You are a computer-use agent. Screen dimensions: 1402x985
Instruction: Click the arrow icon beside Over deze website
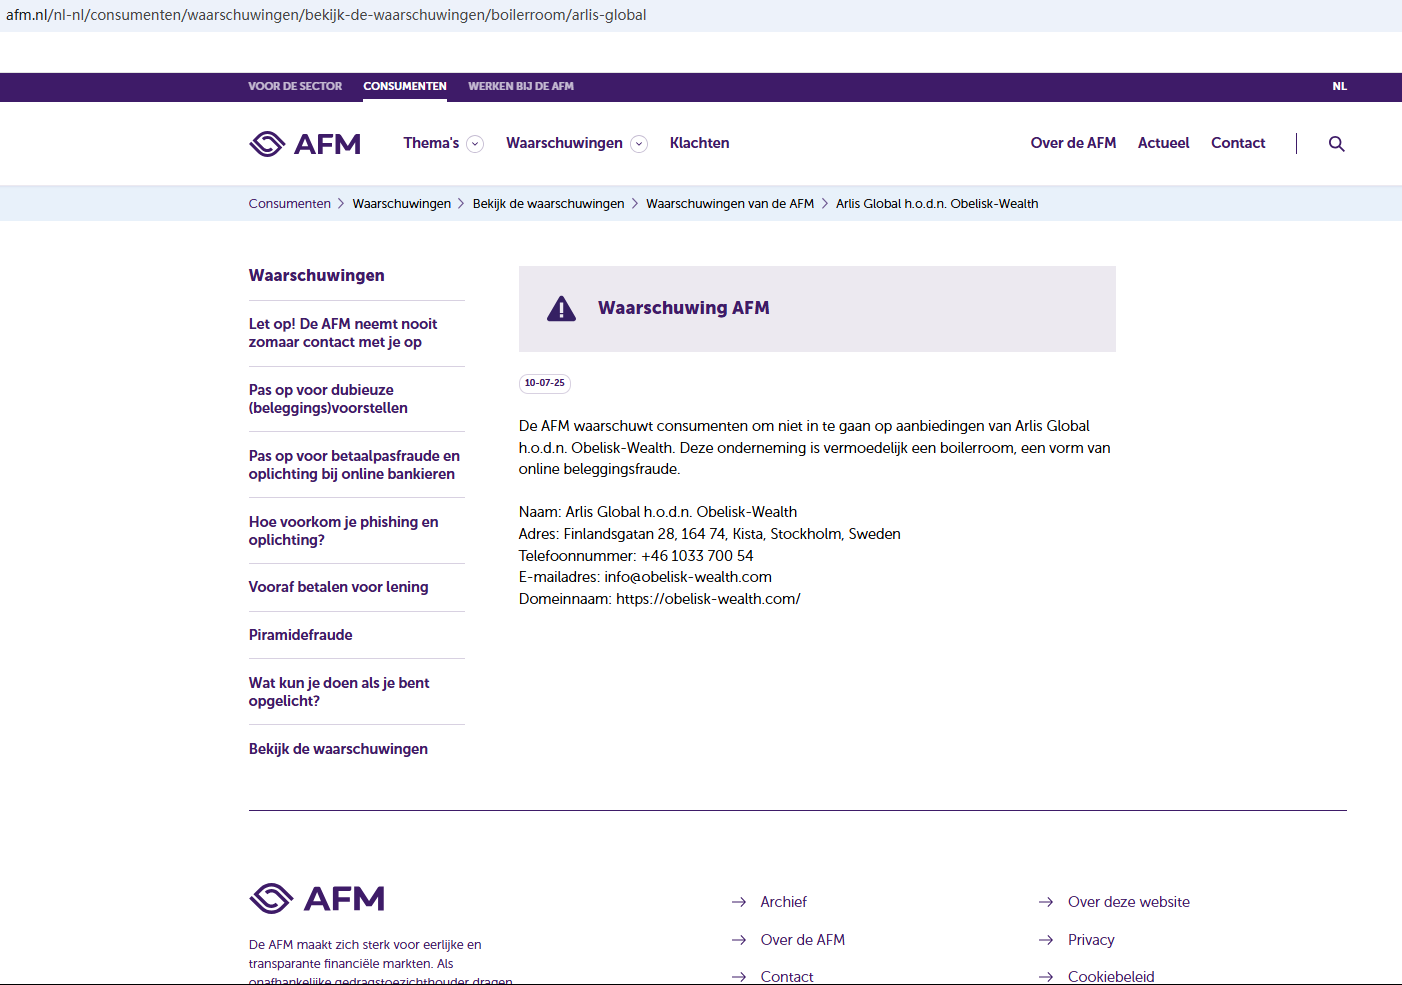pyautogui.click(x=1046, y=902)
